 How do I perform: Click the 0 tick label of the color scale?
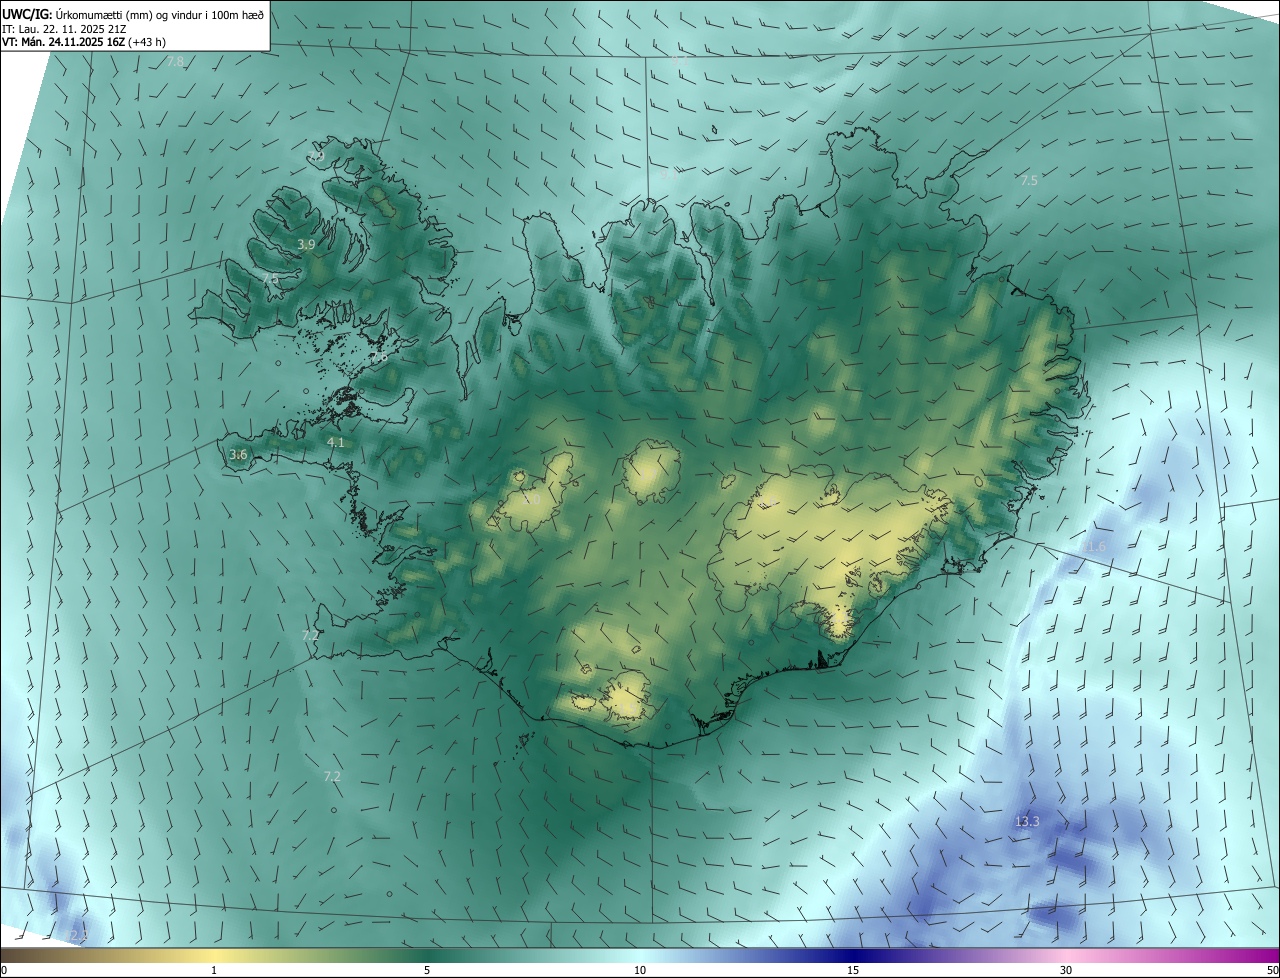(x=4, y=971)
